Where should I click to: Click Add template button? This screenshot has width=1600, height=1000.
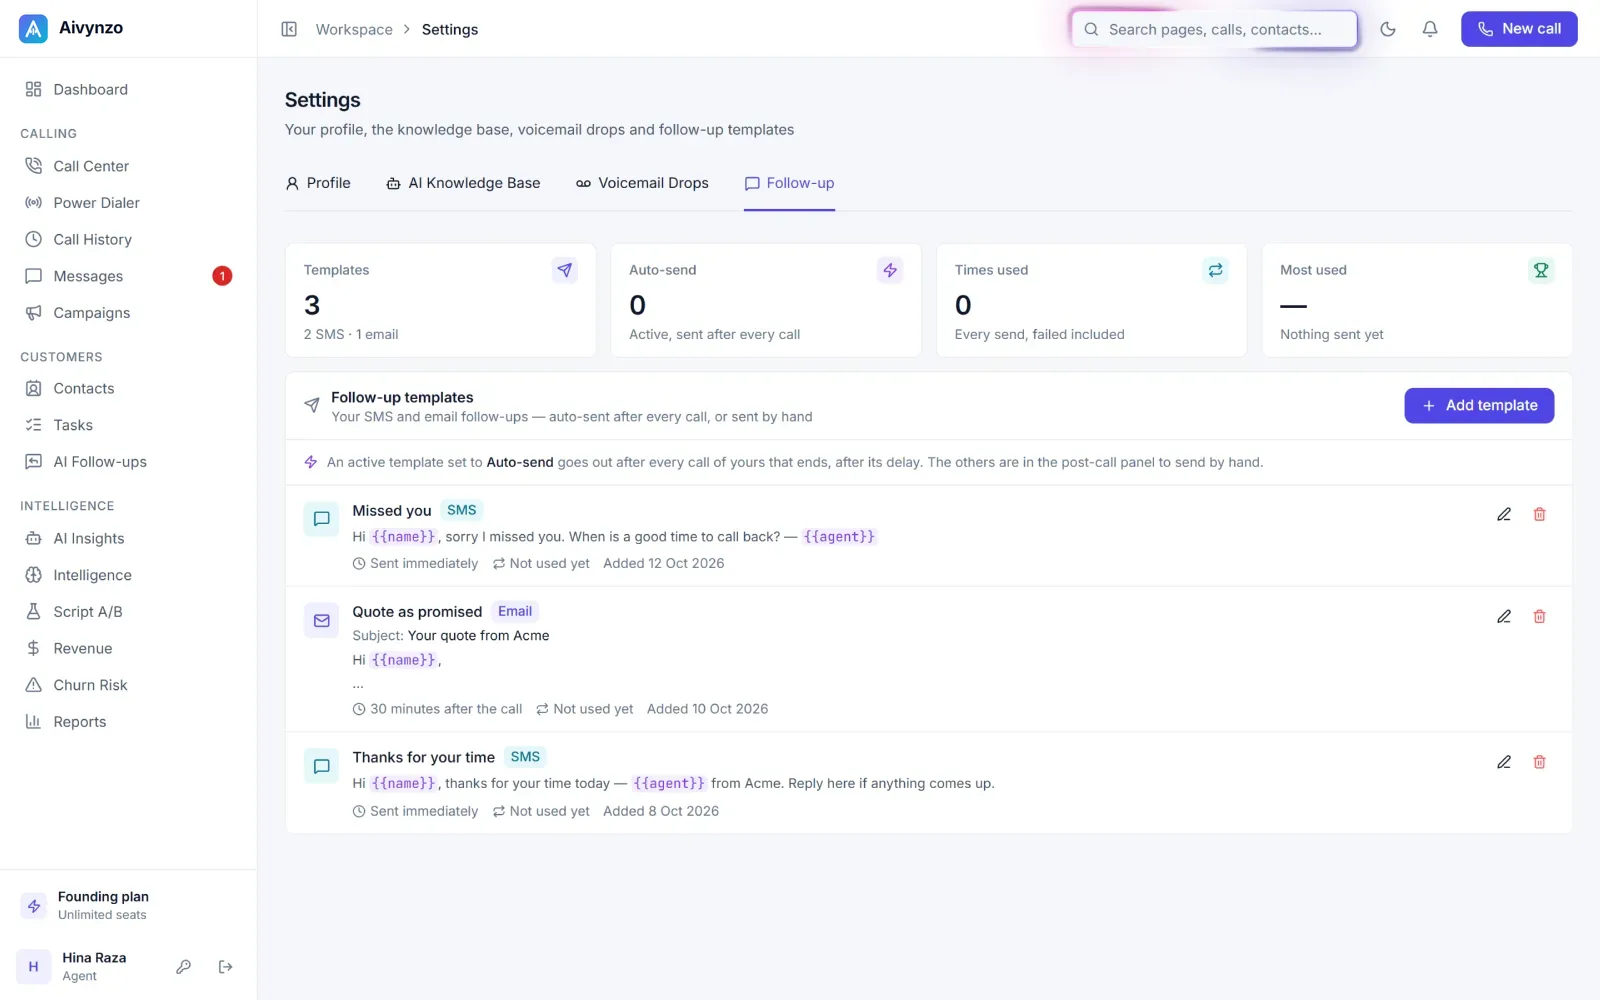(1479, 405)
